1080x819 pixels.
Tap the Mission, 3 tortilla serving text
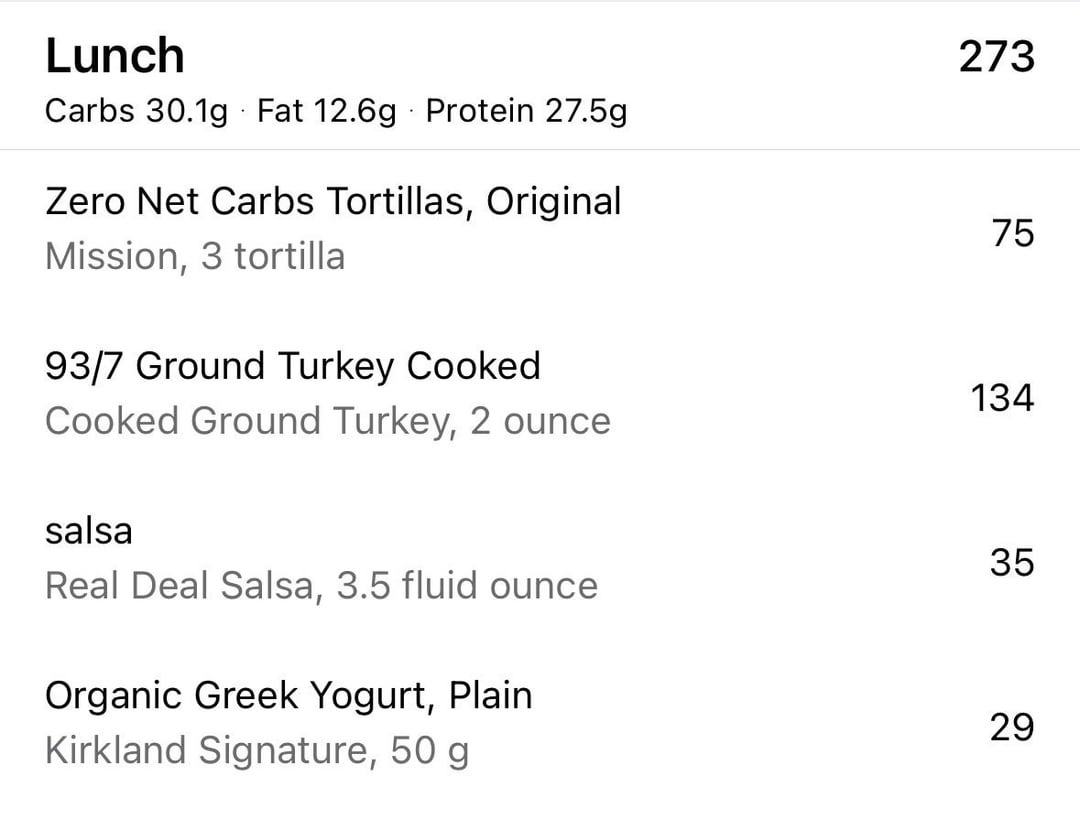click(x=195, y=257)
